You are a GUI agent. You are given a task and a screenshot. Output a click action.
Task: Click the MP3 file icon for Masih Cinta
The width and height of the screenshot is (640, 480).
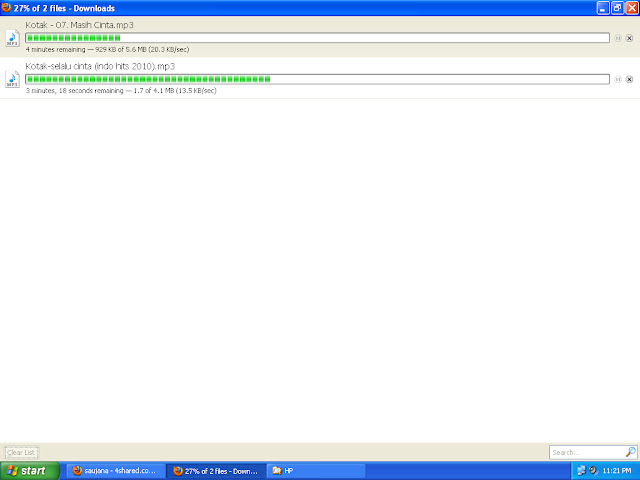pos(12,38)
